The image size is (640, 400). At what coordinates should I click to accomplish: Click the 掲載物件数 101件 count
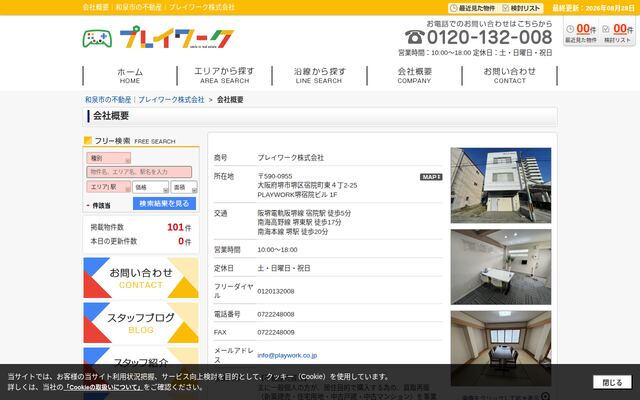[x=179, y=227]
